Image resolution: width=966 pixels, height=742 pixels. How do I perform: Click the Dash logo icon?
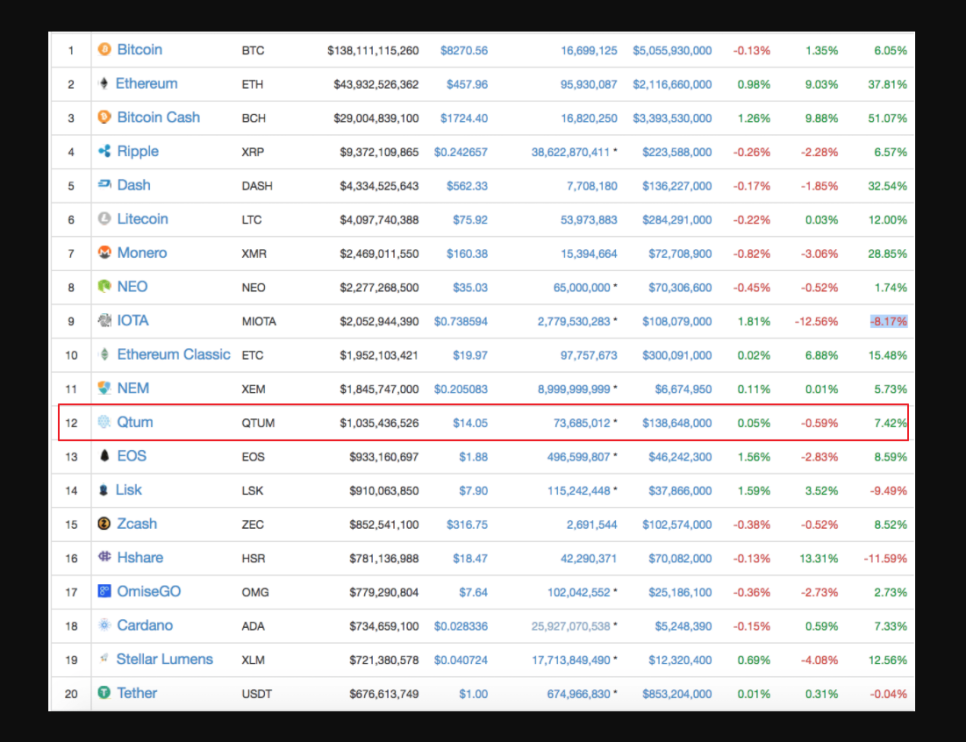(105, 184)
